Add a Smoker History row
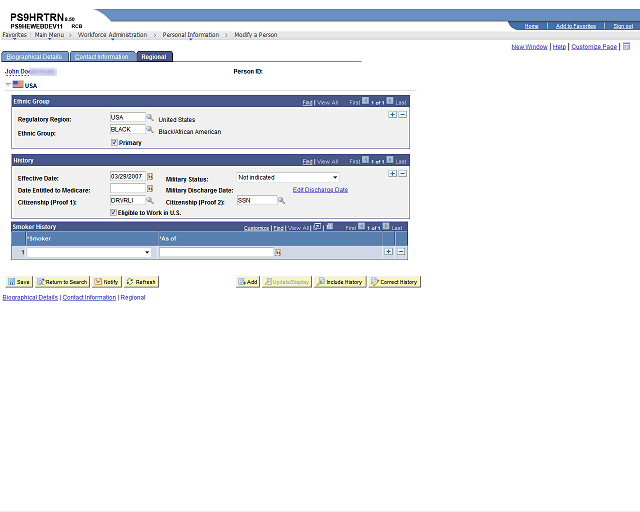 pyautogui.click(x=389, y=252)
